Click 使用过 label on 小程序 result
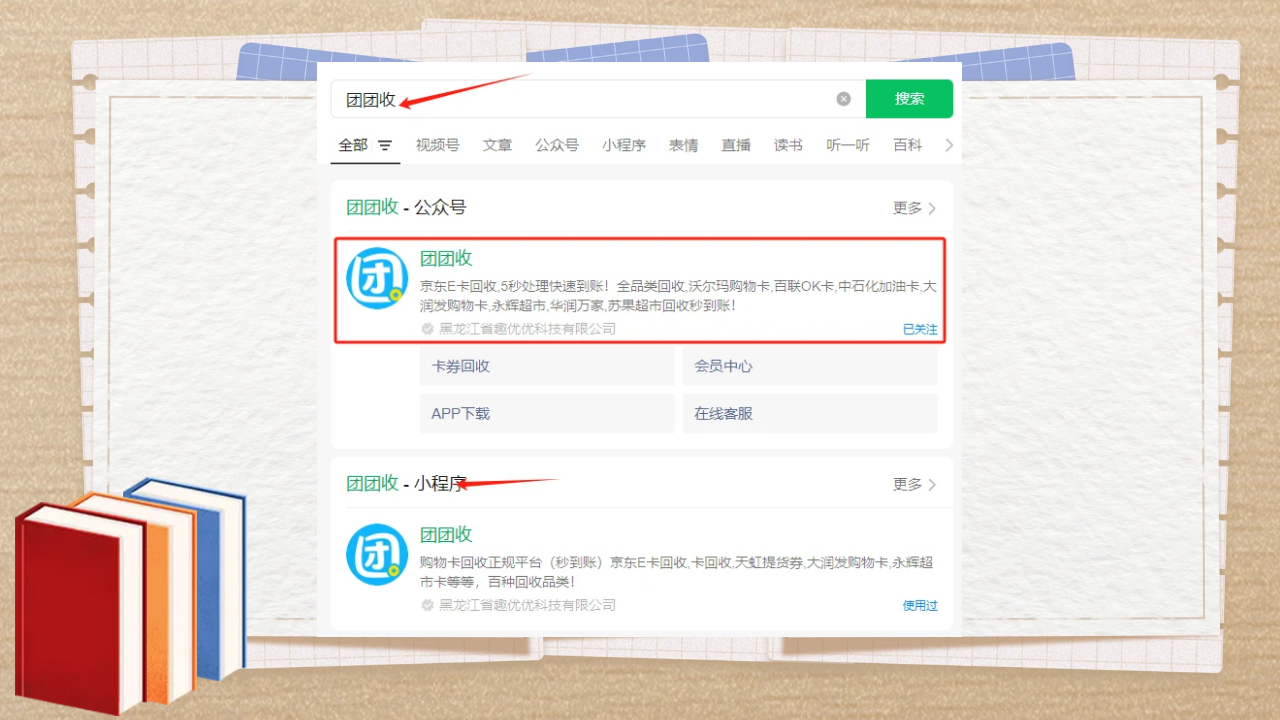This screenshot has height=720, width=1280. click(x=920, y=605)
